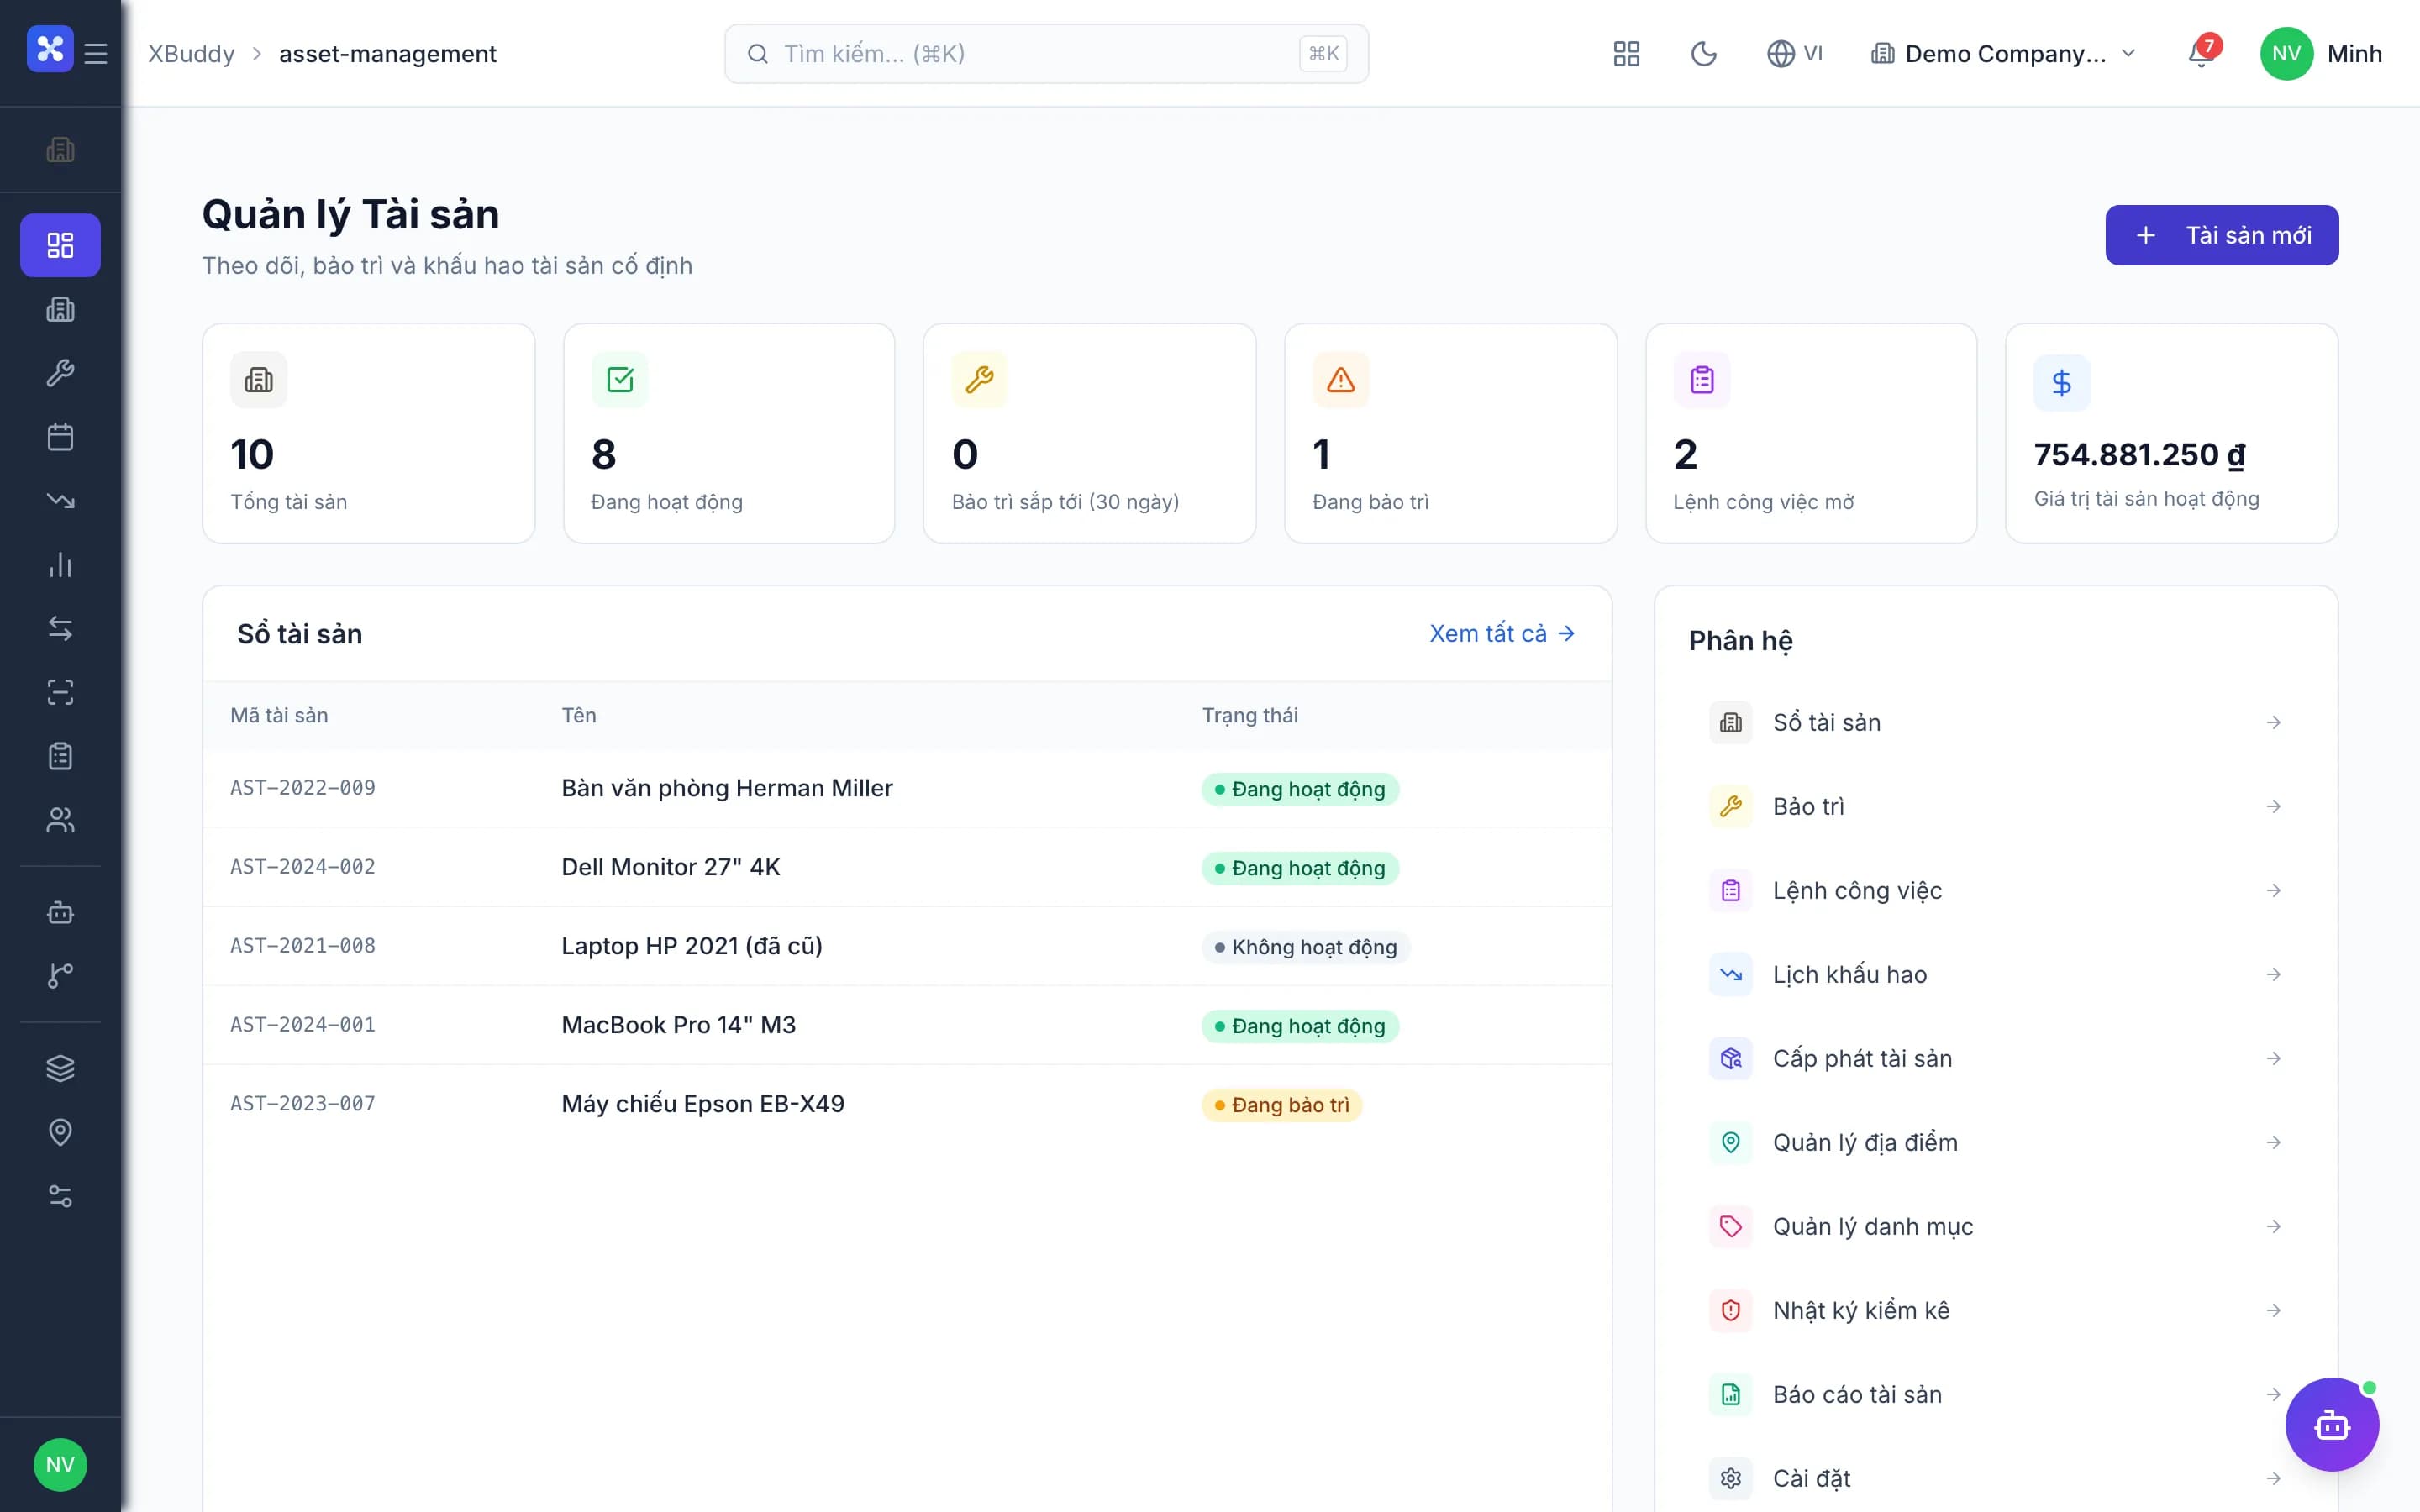Image resolution: width=2420 pixels, height=1512 pixels.
Task: Click the warning triangle icon in Đang bảo trì card
Action: click(x=1341, y=380)
